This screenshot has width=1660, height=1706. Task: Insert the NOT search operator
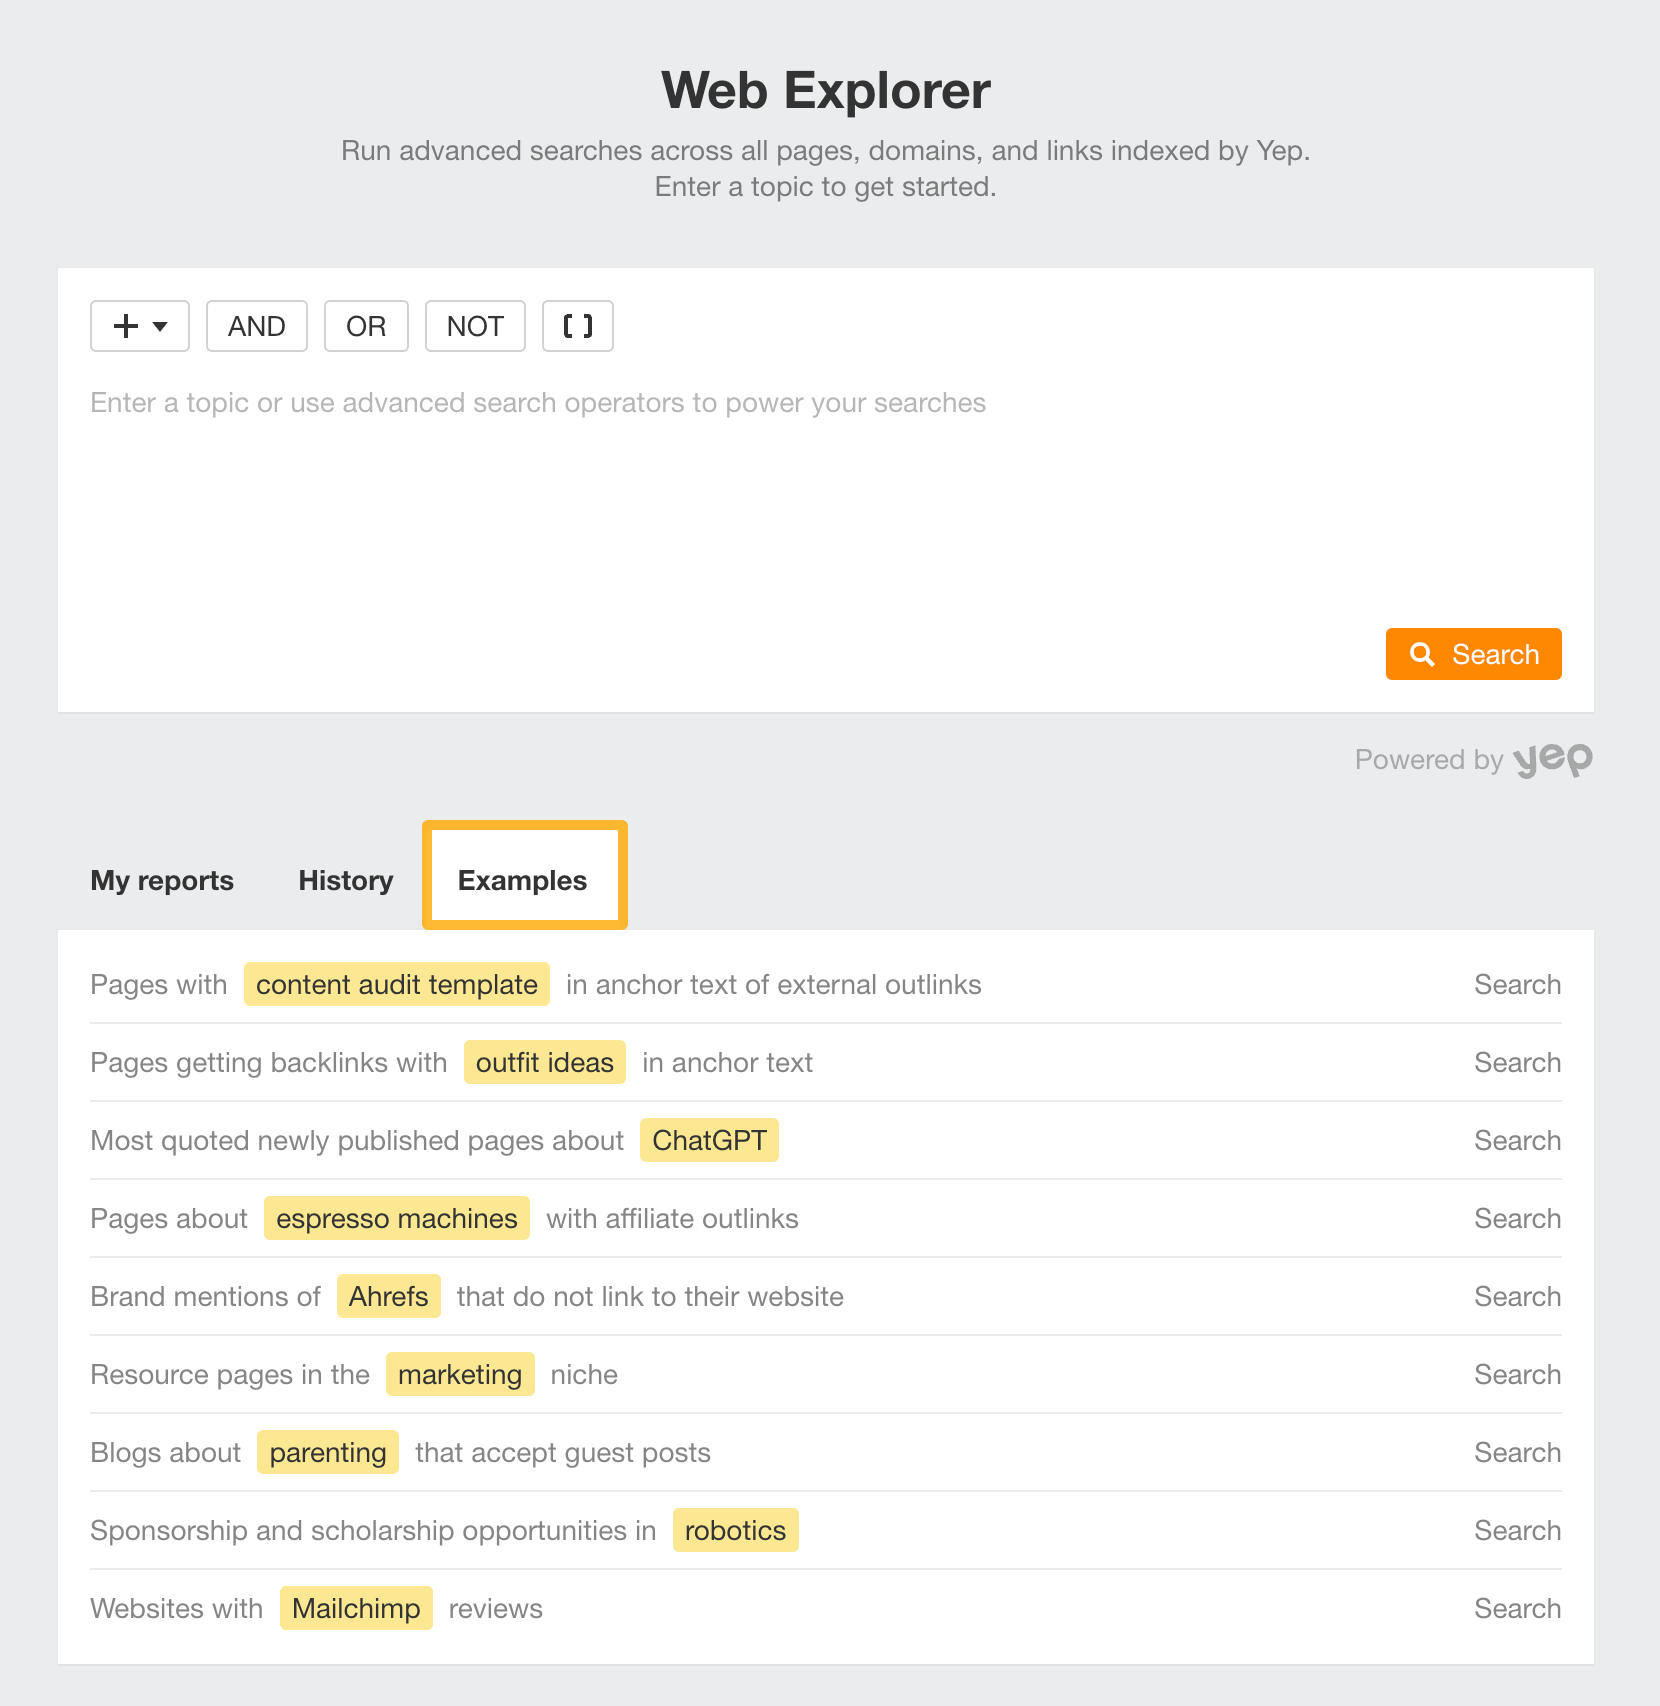click(474, 326)
